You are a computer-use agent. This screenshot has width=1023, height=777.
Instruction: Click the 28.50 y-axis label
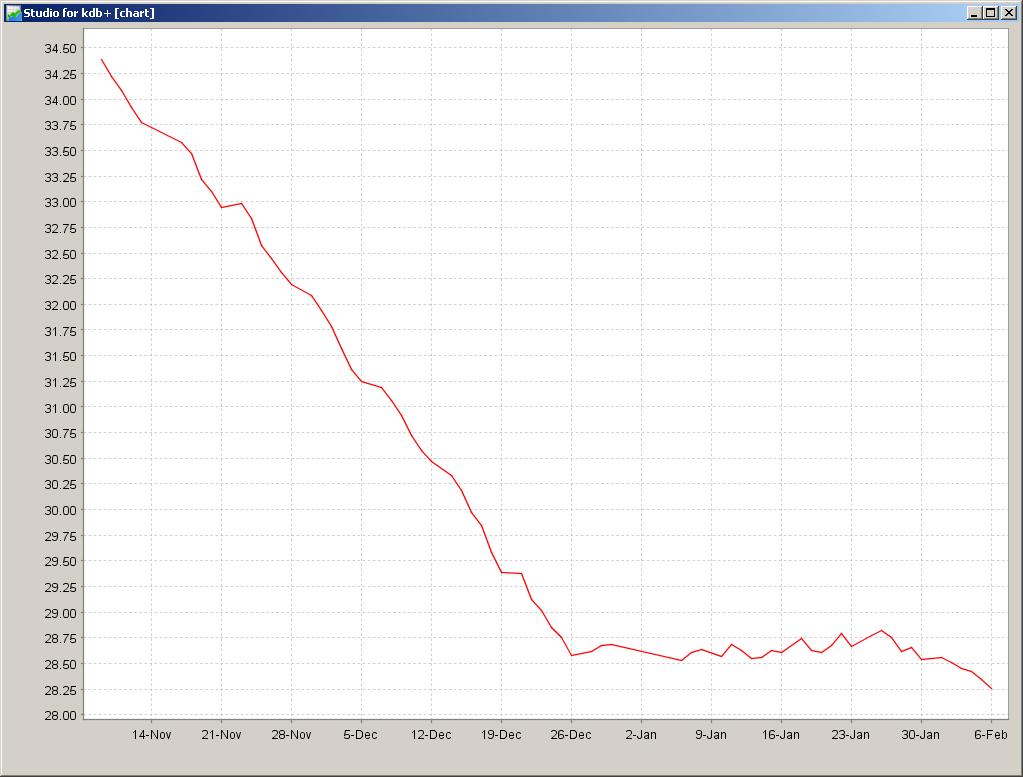(60, 664)
